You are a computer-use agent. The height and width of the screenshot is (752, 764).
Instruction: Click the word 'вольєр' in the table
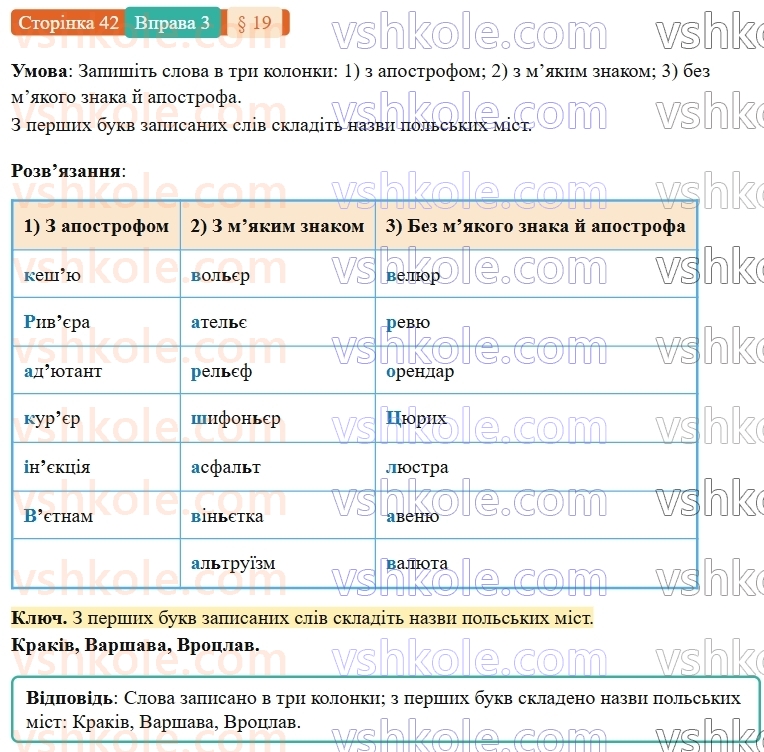tap(220, 275)
